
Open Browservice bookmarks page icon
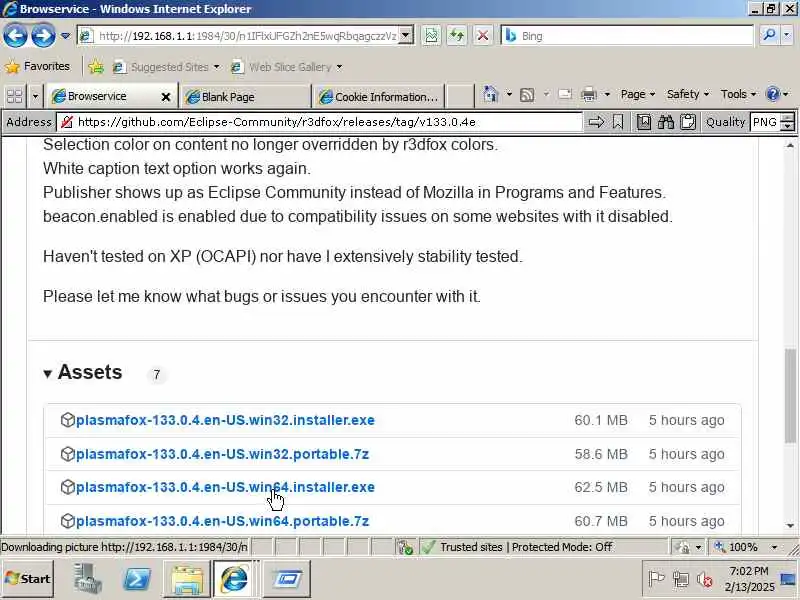pos(643,122)
